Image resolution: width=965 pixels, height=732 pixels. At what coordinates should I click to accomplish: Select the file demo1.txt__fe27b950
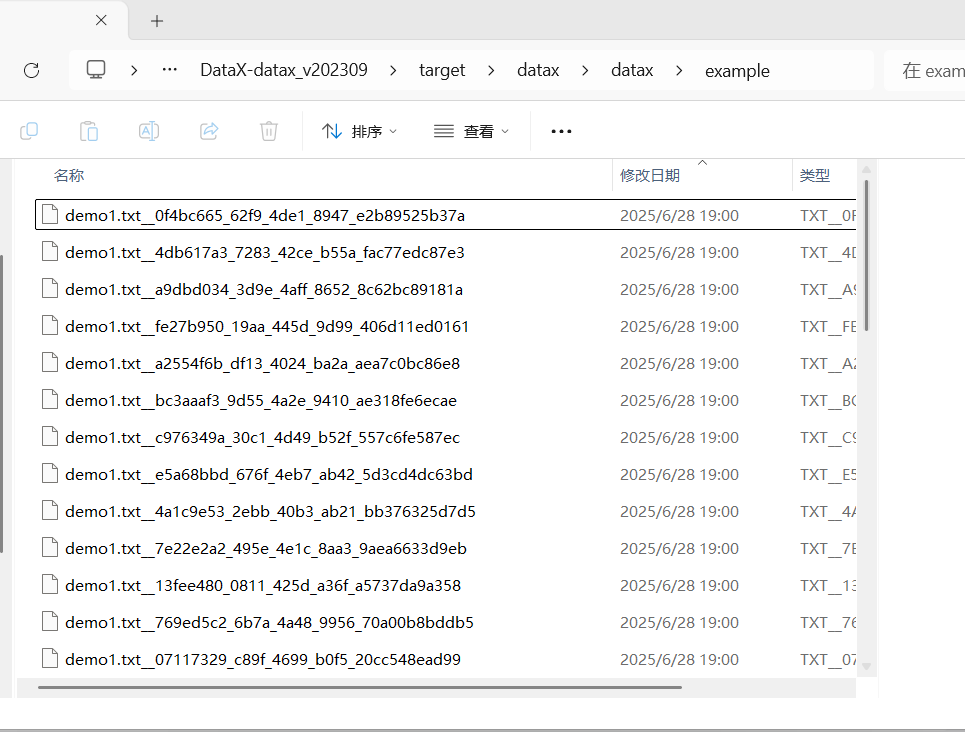[267, 326]
